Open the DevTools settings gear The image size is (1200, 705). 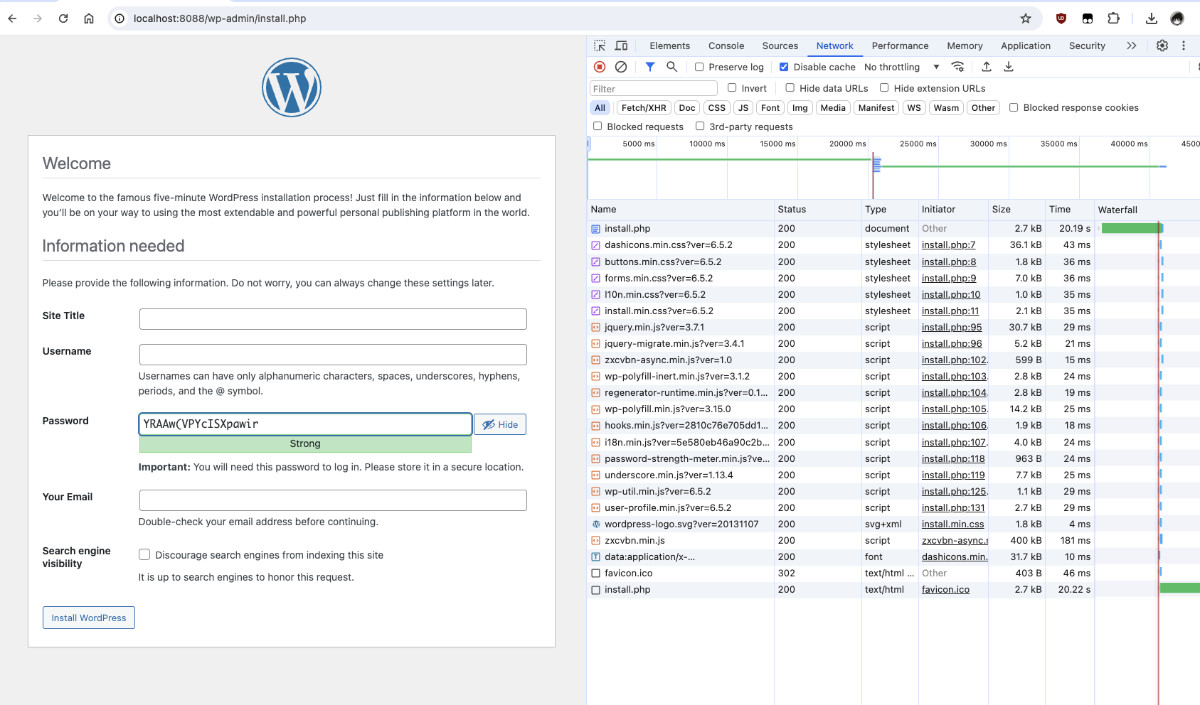click(x=1162, y=46)
